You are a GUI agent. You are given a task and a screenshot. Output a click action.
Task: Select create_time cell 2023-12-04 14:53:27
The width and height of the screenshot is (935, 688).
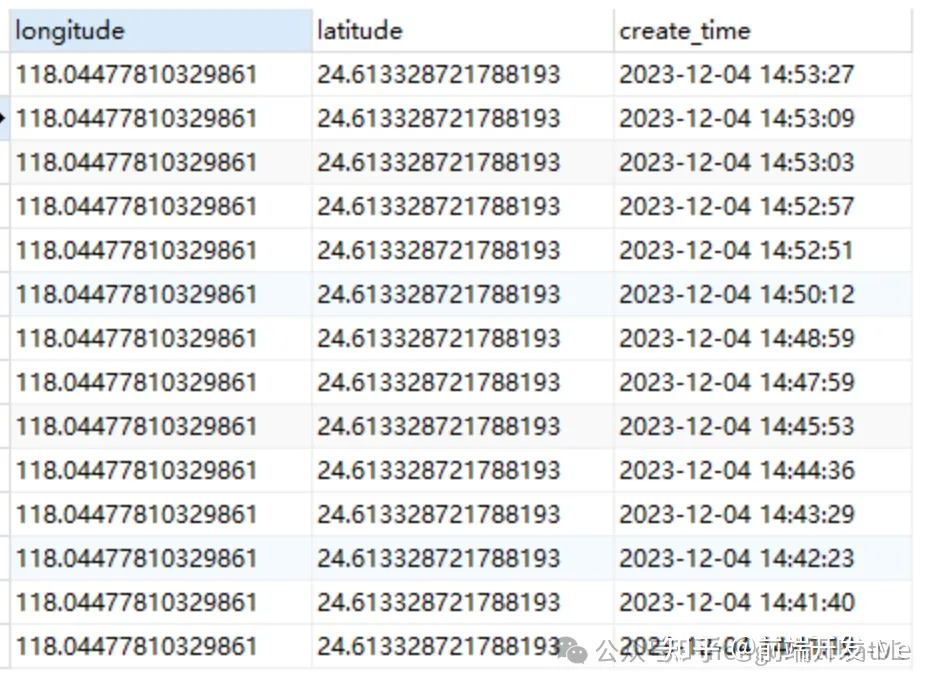[763, 75]
